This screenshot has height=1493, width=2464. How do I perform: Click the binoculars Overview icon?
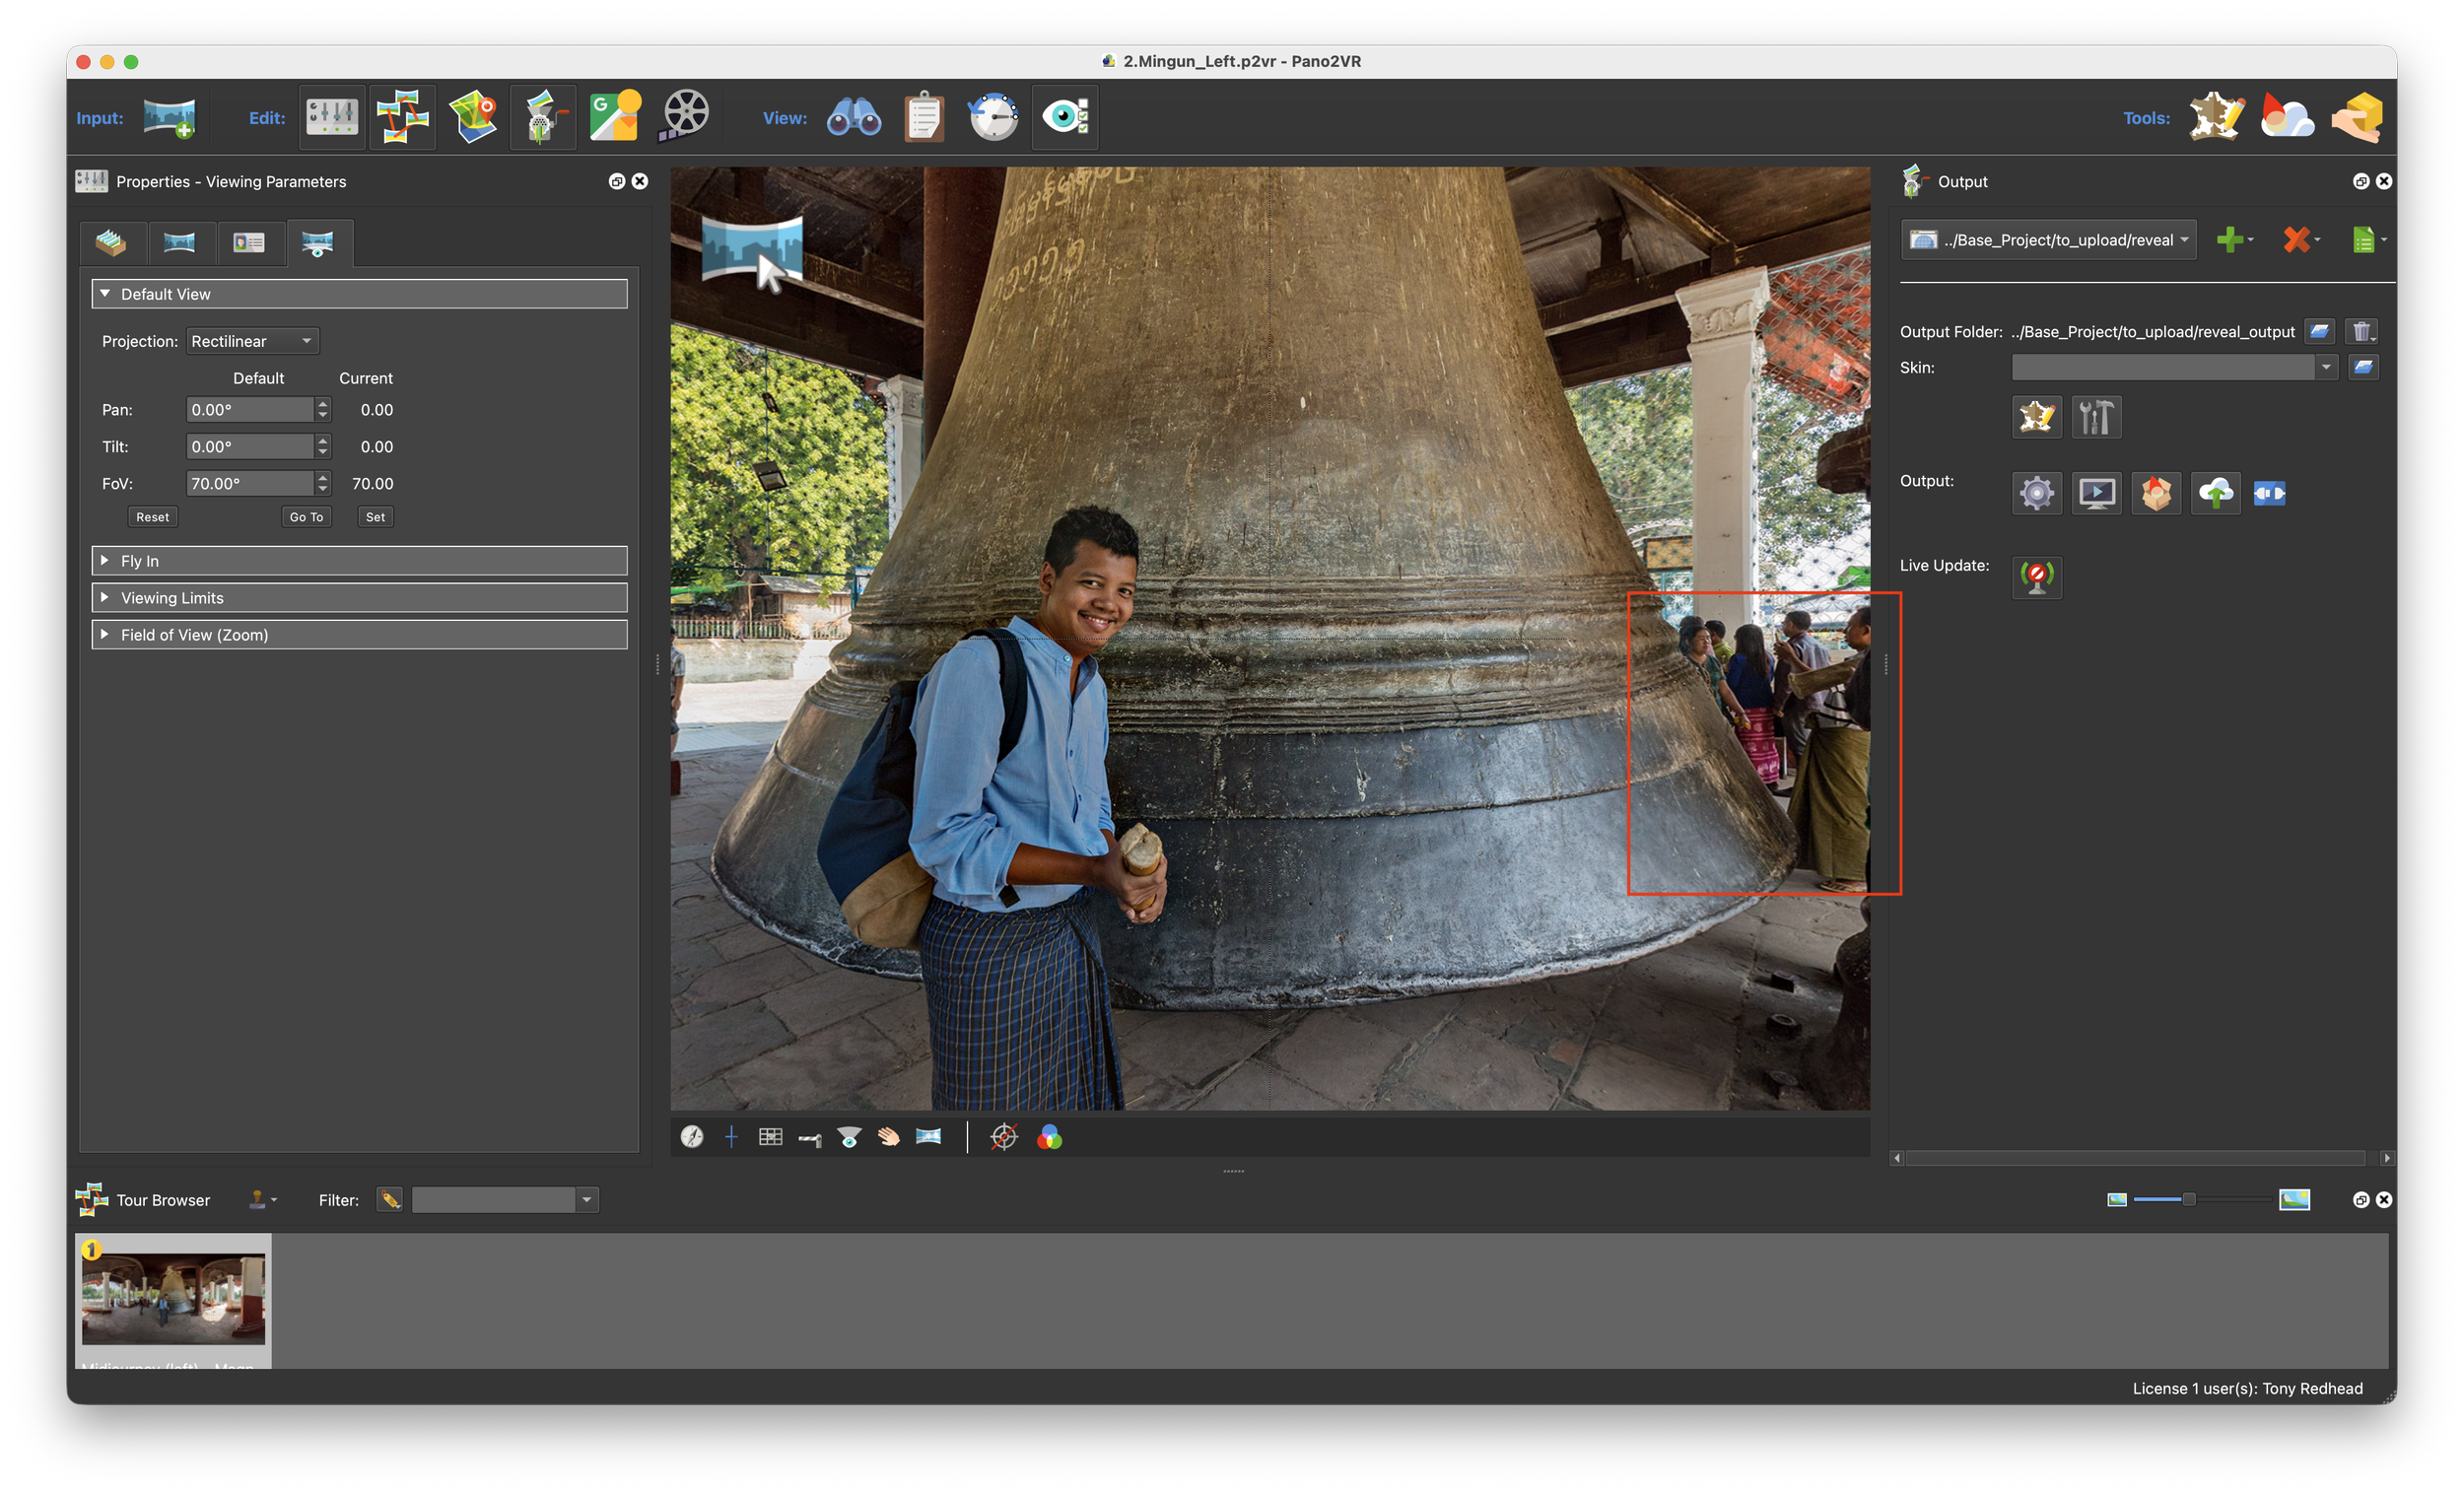coord(853,117)
